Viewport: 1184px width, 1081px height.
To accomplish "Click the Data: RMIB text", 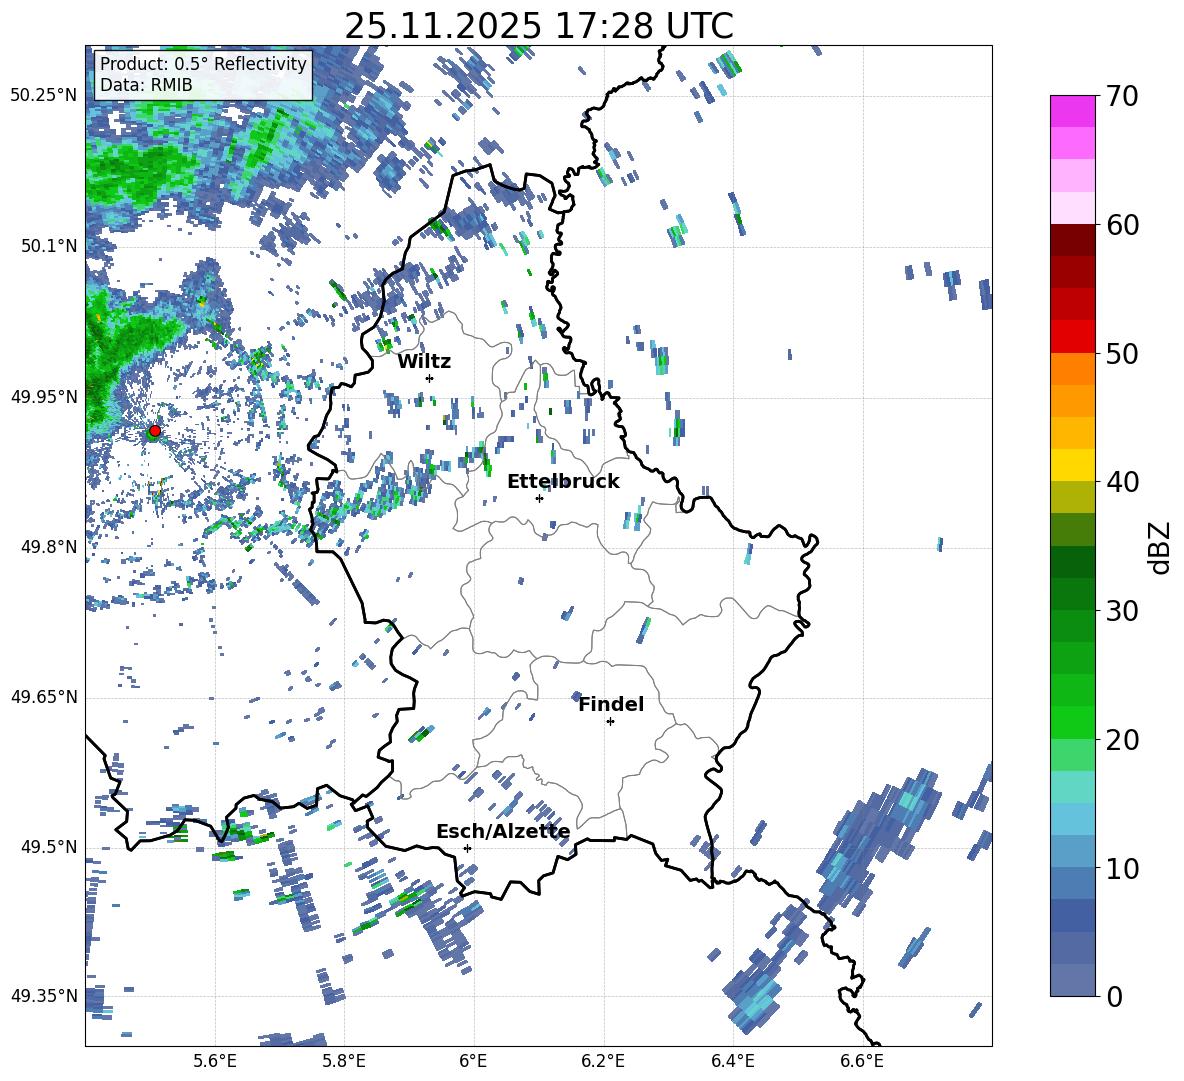I will (x=146, y=85).
